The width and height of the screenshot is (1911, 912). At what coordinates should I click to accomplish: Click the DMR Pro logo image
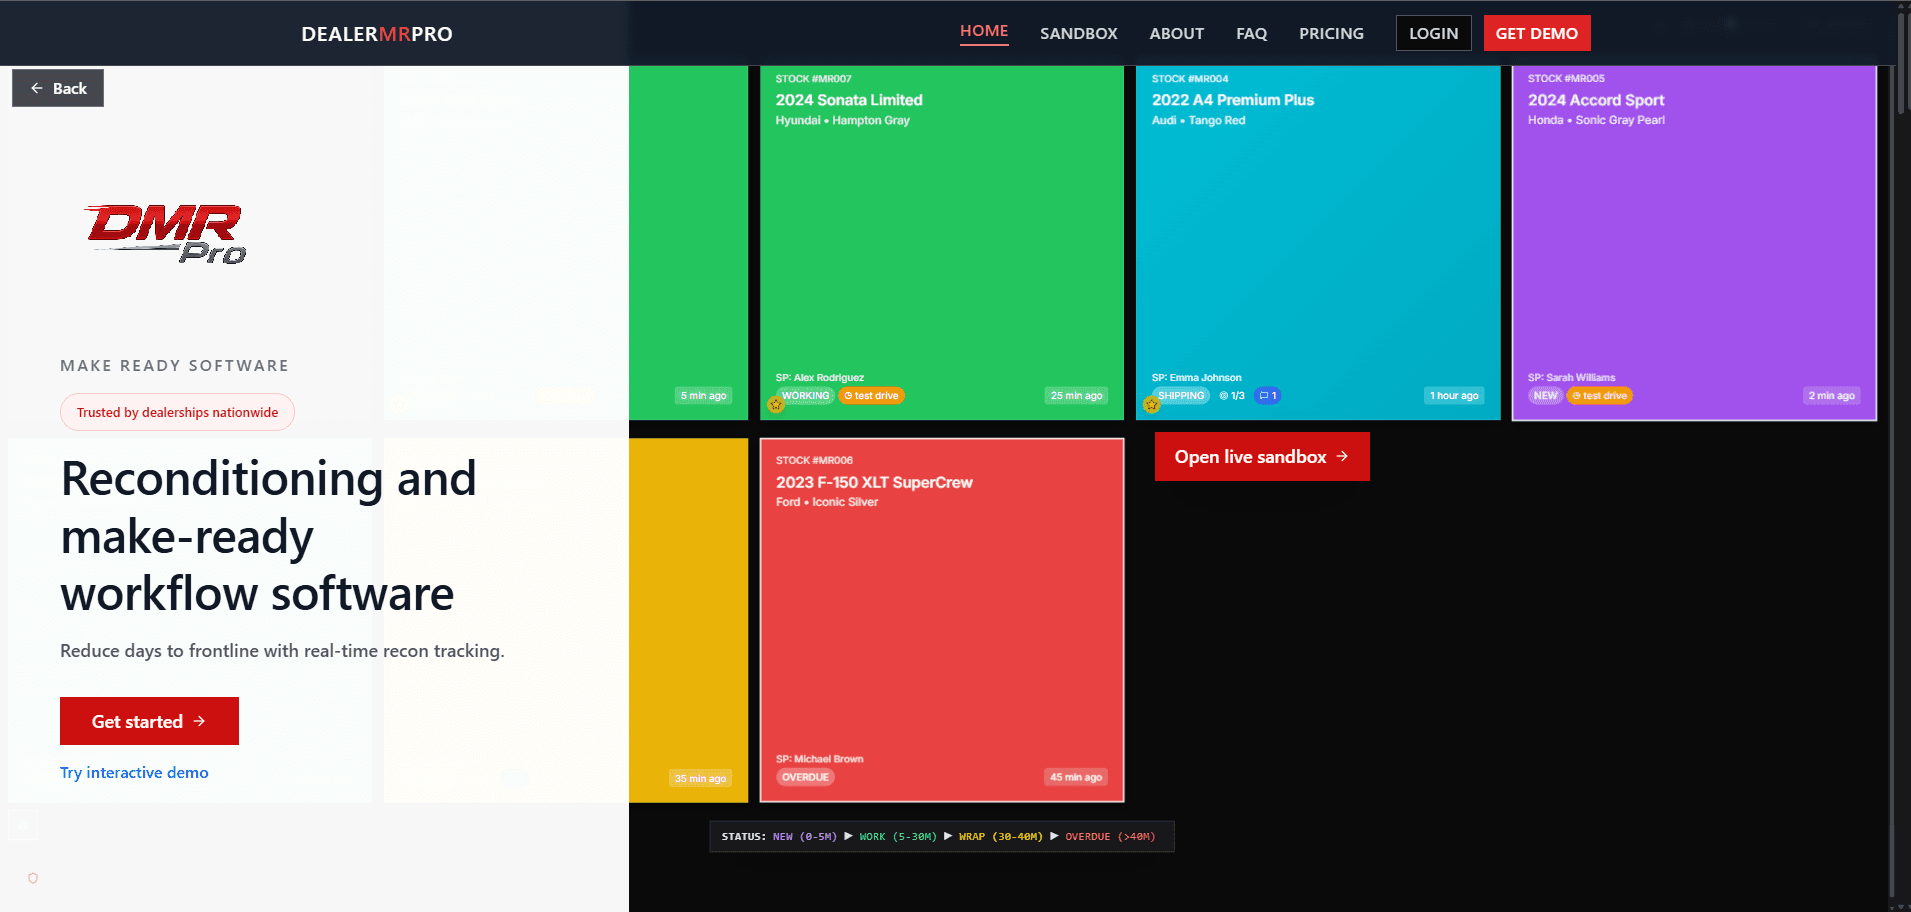pyautogui.click(x=166, y=234)
